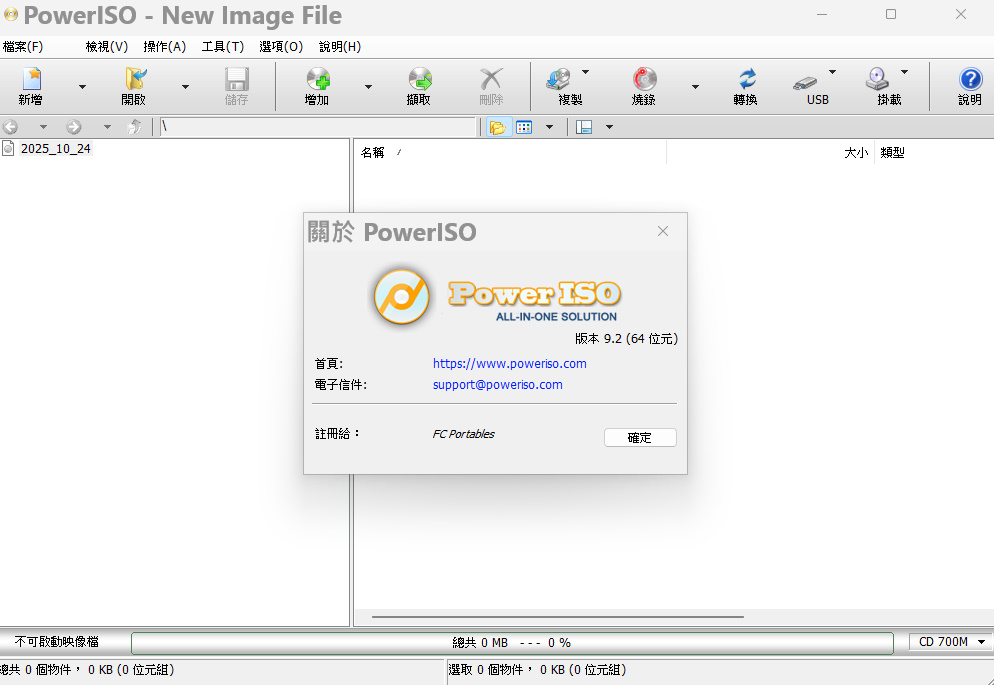The image size is (994, 685).
Task: Open the Tools (工具) menu
Action: coord(222,47)
